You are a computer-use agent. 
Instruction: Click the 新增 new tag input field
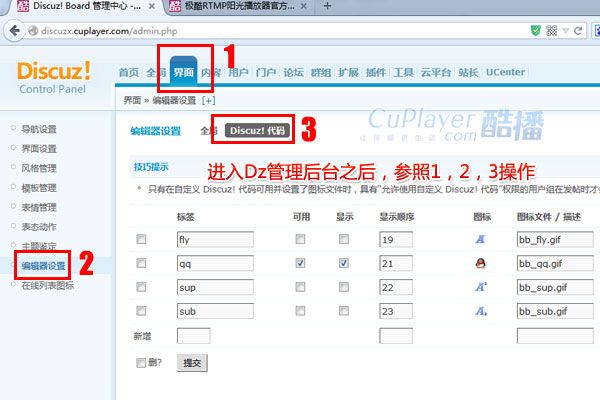(x=193, y=337)
